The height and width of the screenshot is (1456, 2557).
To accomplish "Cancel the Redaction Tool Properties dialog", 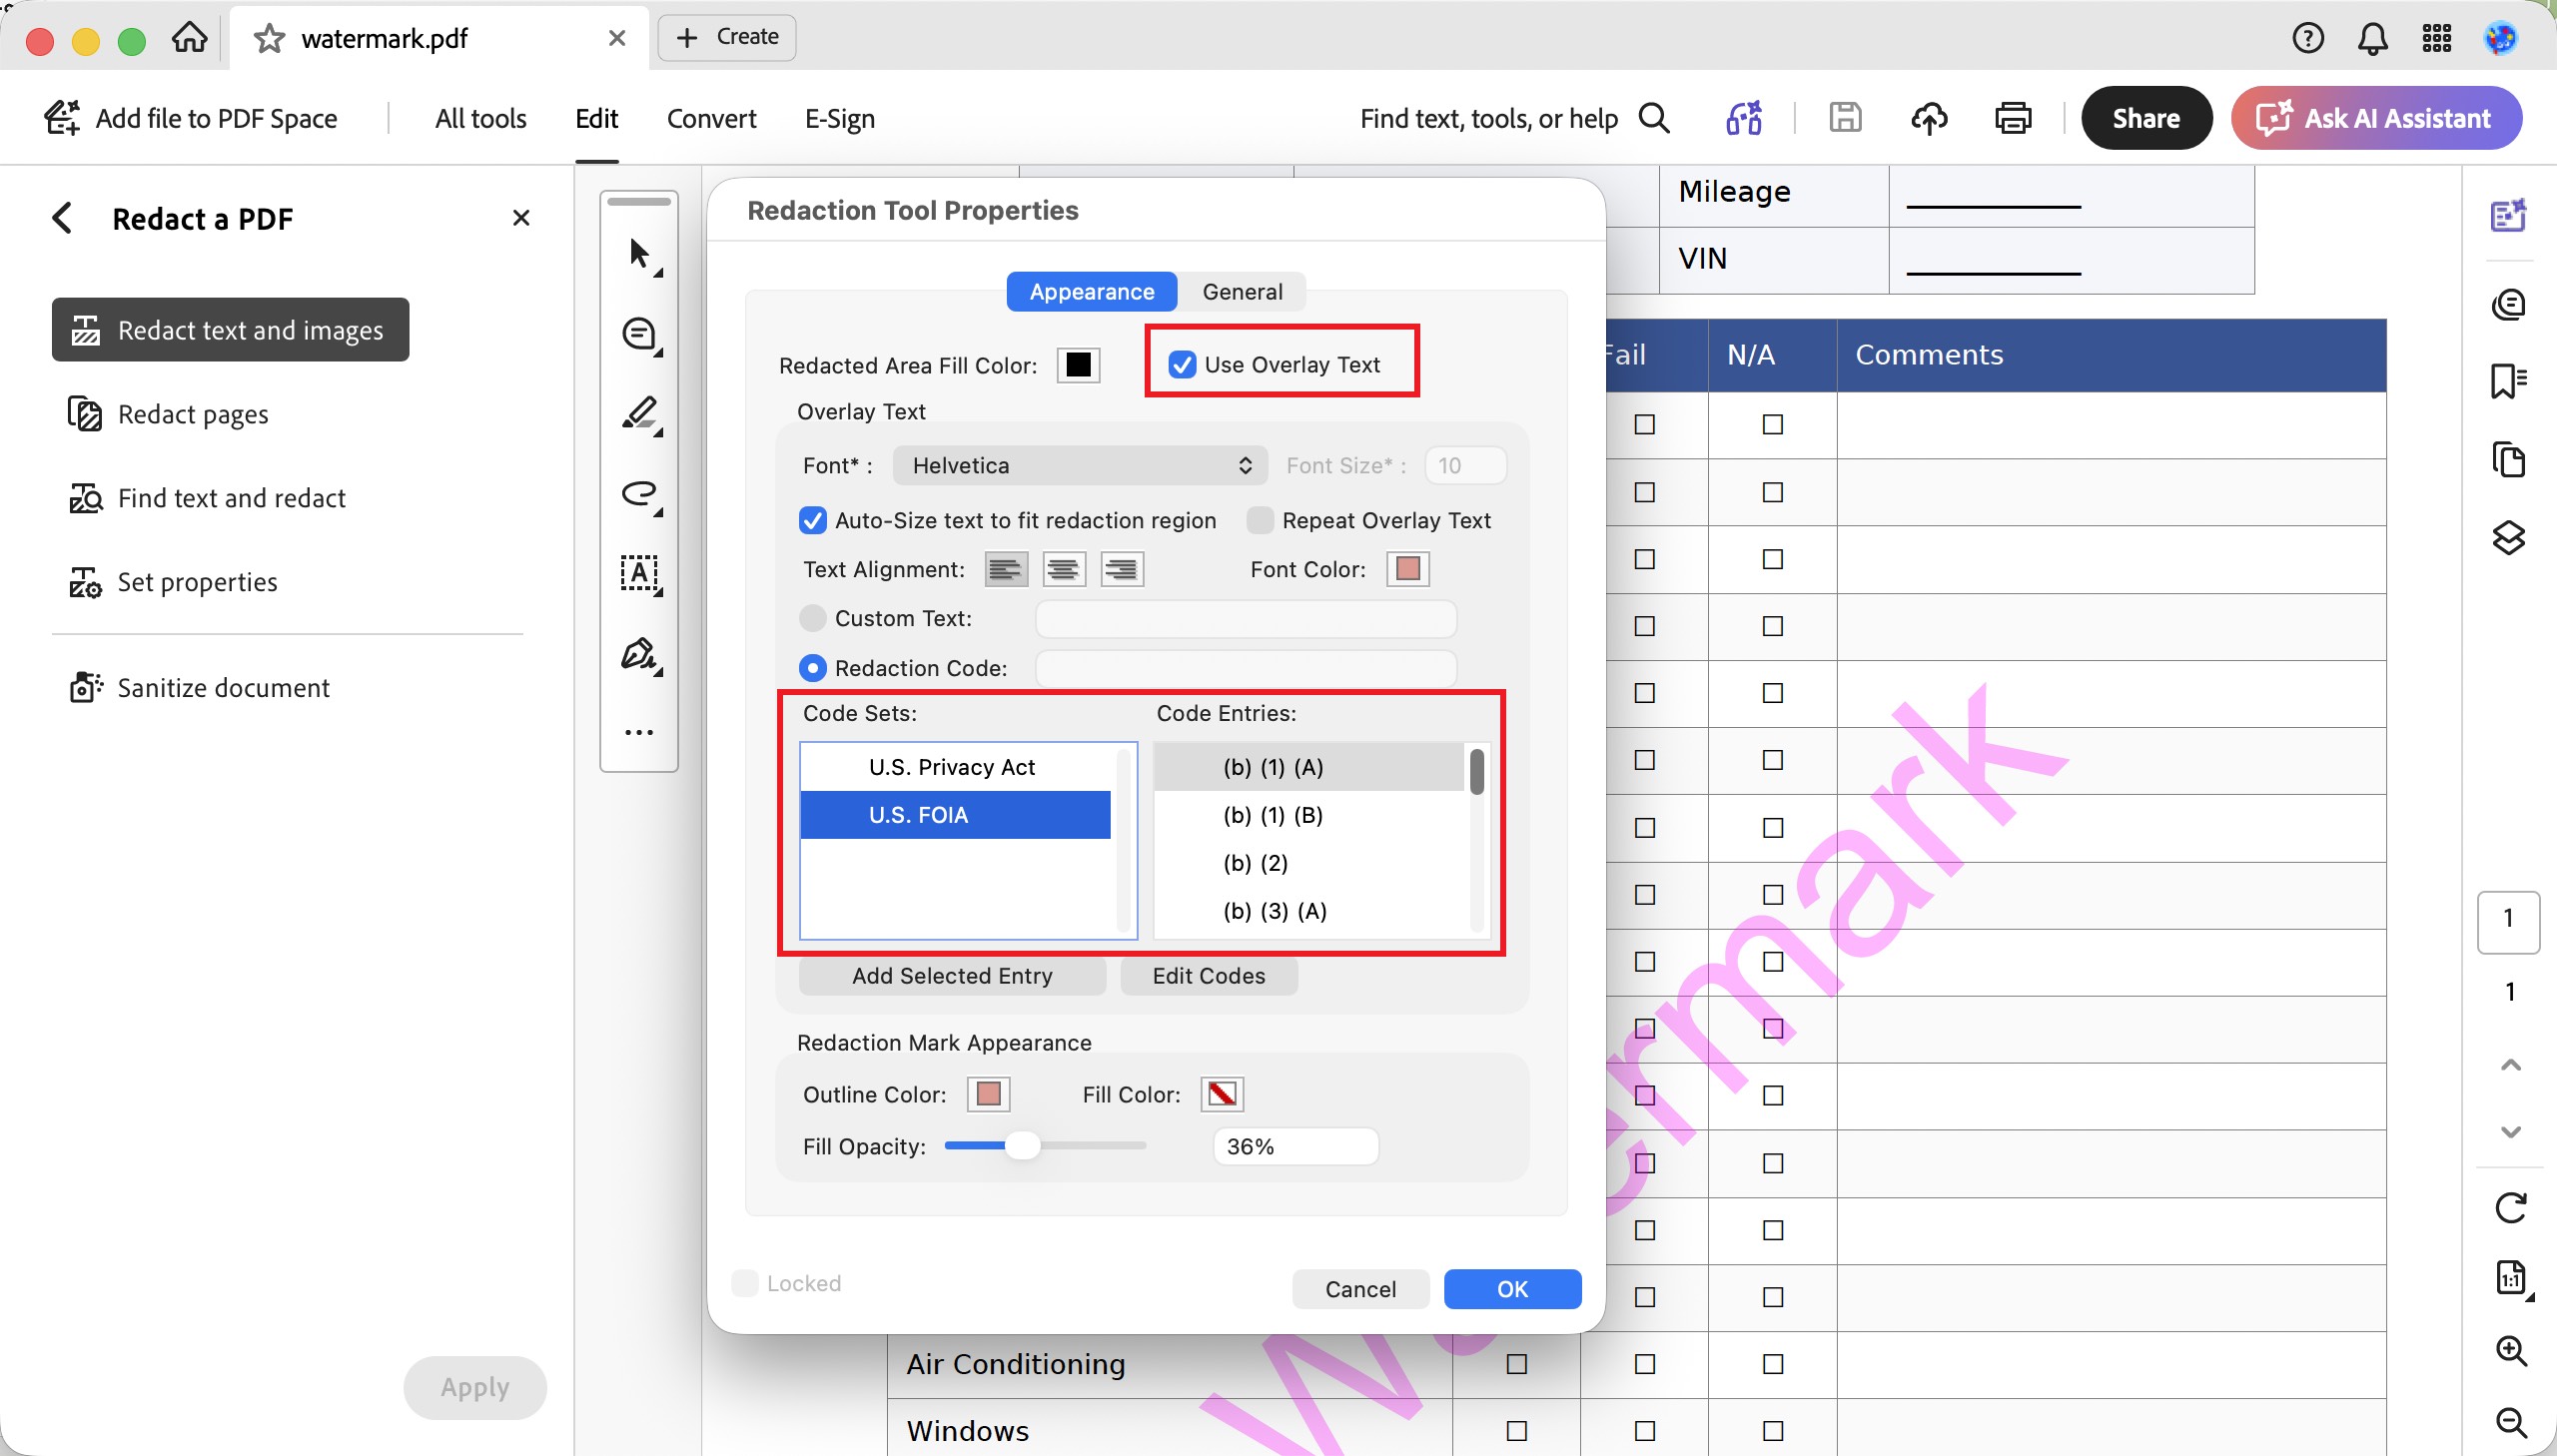I will pos(1361,1289).
